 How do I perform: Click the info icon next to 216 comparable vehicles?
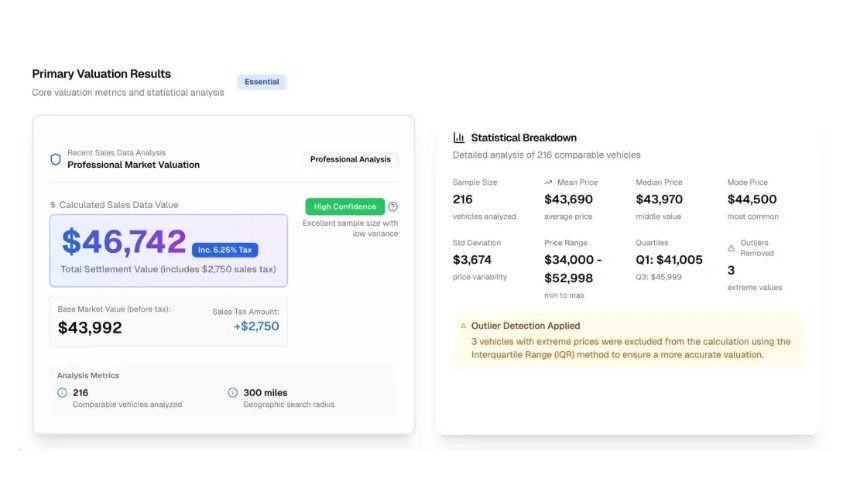coord(62,393)
